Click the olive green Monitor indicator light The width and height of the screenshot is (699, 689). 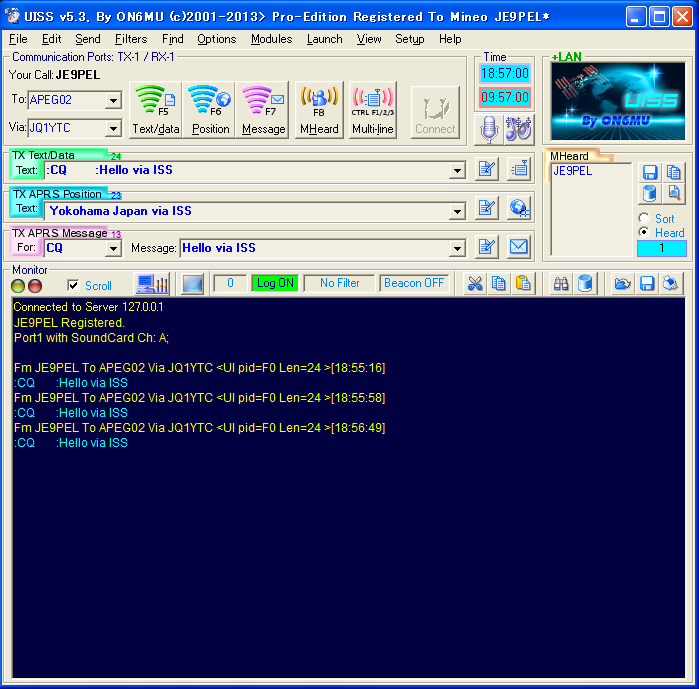coord(18,286)
